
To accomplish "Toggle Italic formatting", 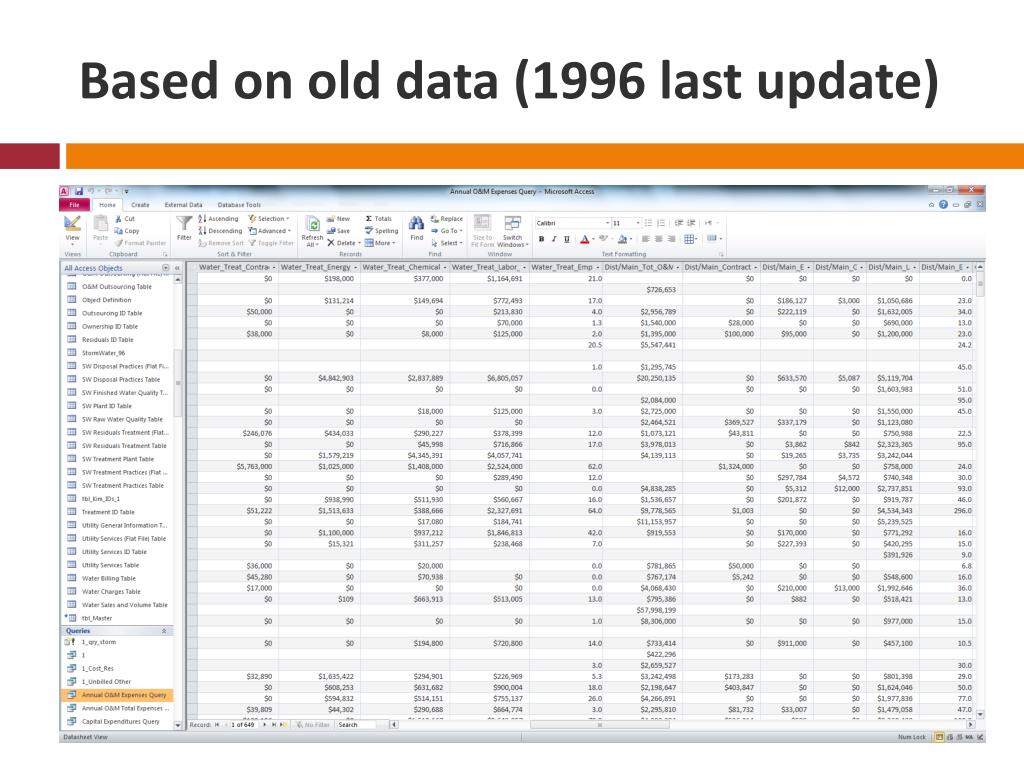I will click(554, 239).
